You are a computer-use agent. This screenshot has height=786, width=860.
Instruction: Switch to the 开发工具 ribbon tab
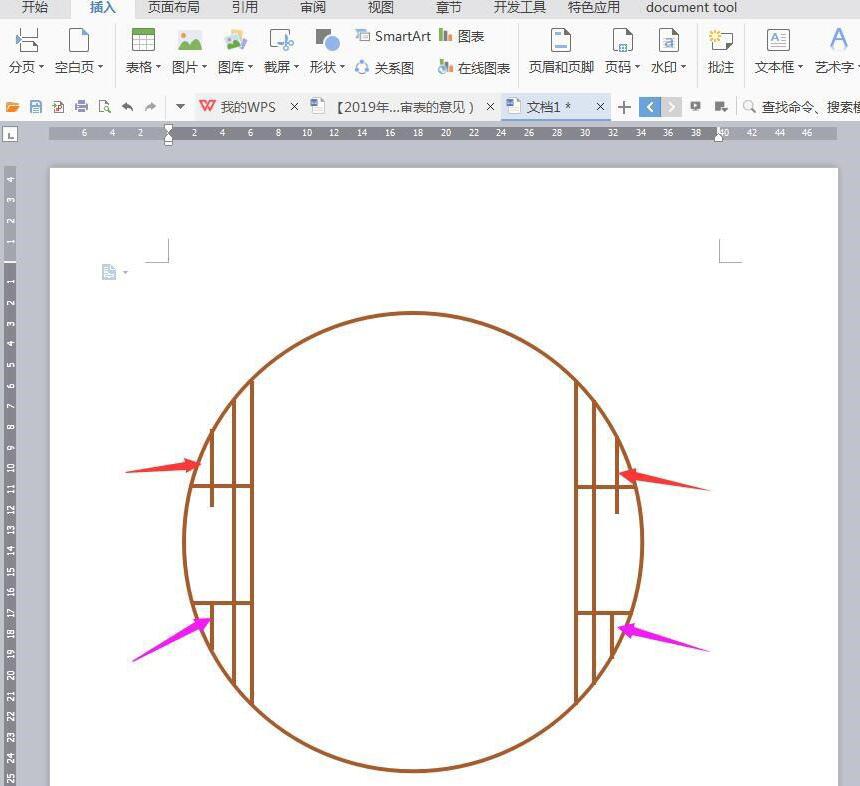click(519, 7)
